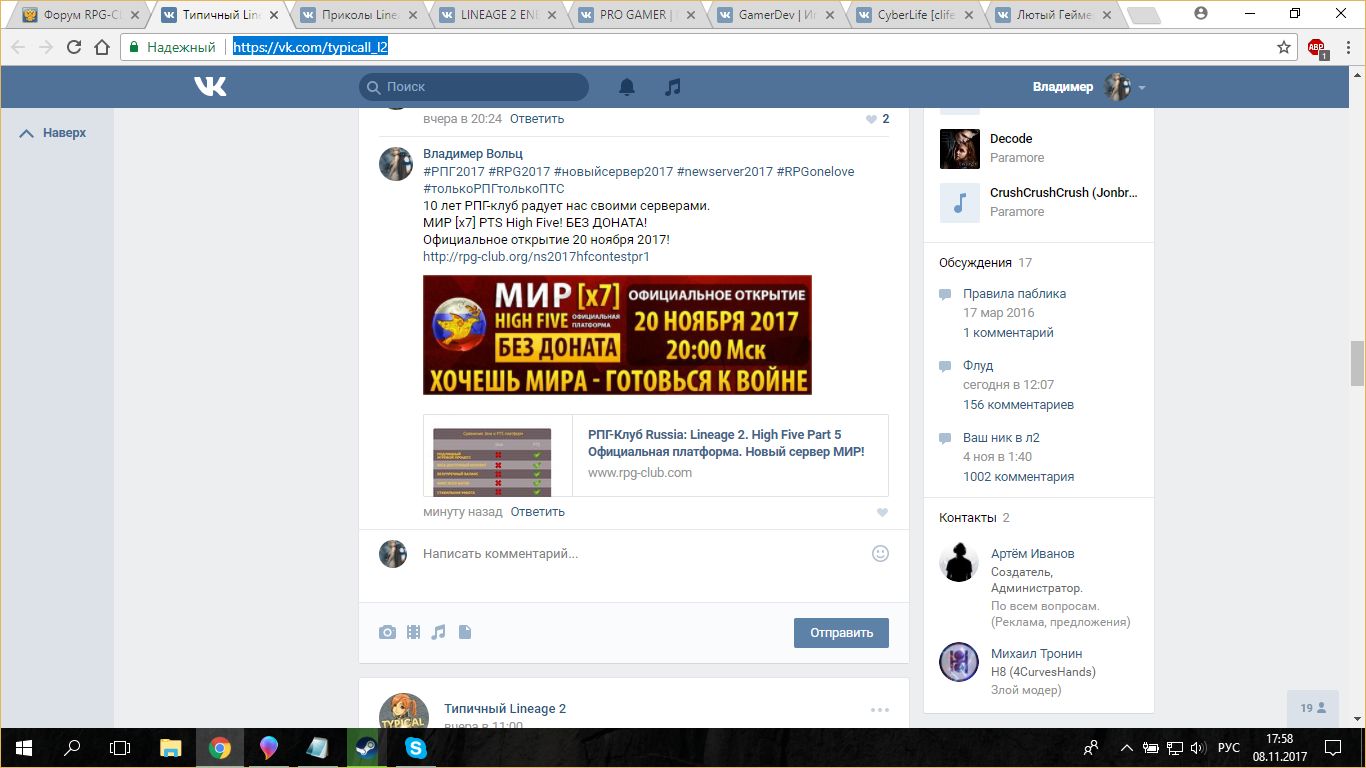1366x768 pixels.
Task: Attach a photo with the camera icon
Action: 387,632
